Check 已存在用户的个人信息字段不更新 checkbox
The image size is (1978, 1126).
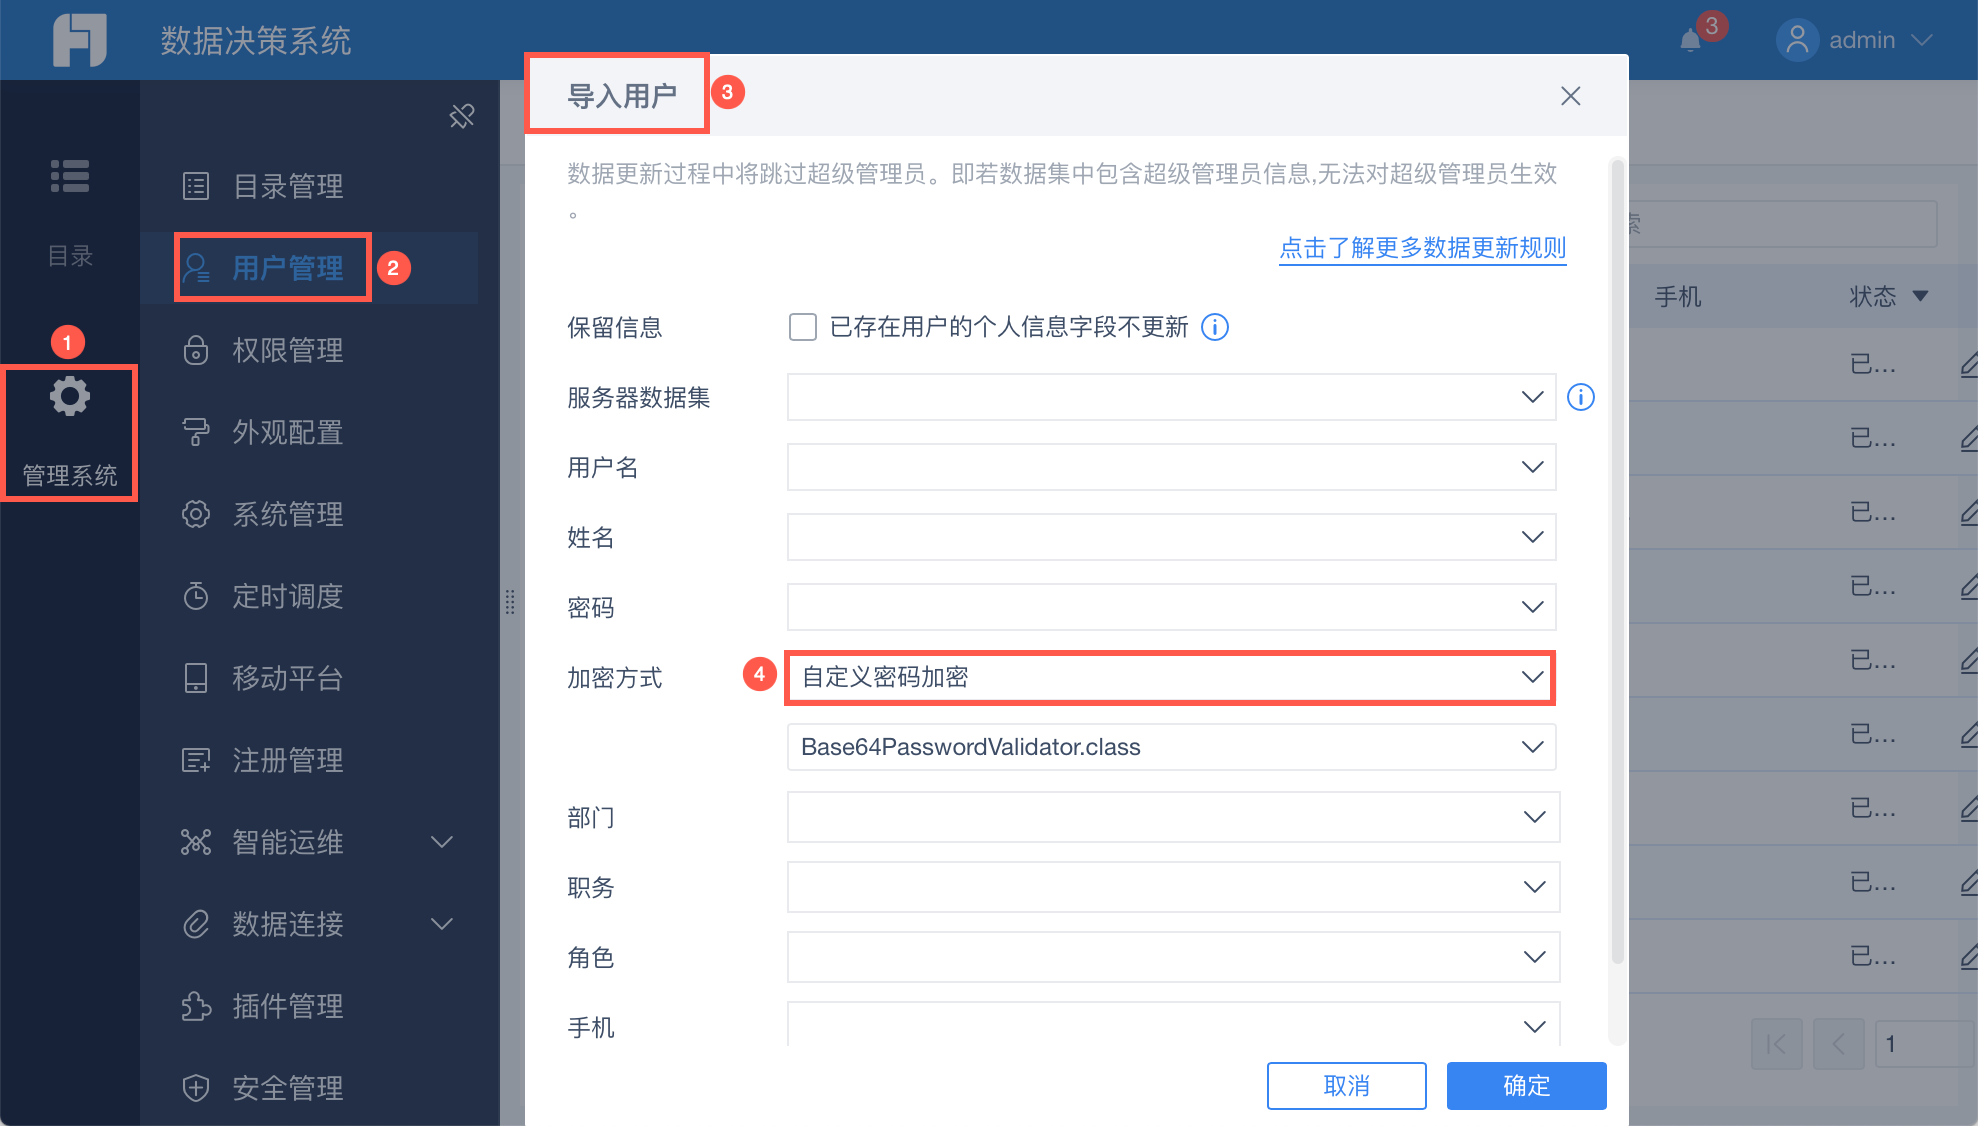pos(802,327)
